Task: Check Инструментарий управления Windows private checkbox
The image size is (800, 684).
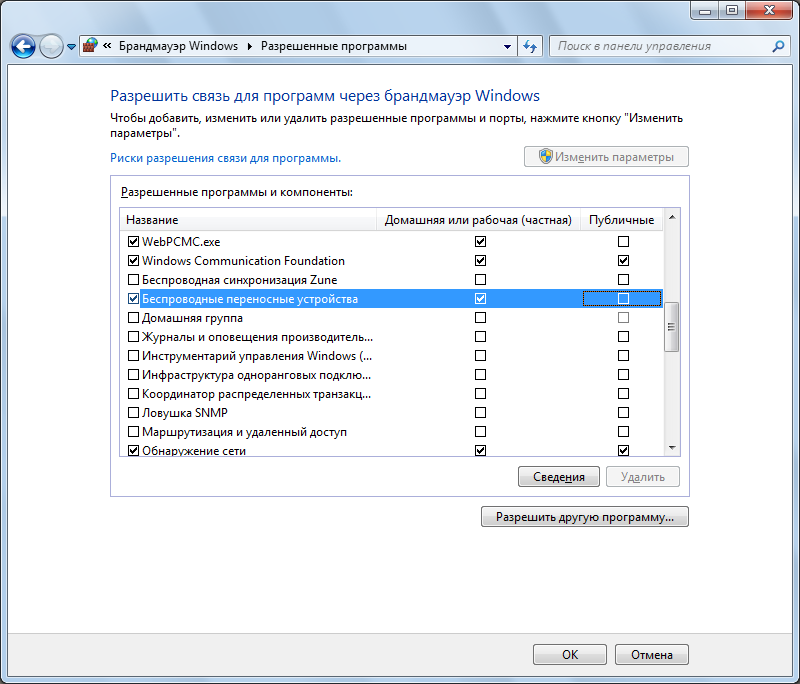Action: [x=480, y=356]
